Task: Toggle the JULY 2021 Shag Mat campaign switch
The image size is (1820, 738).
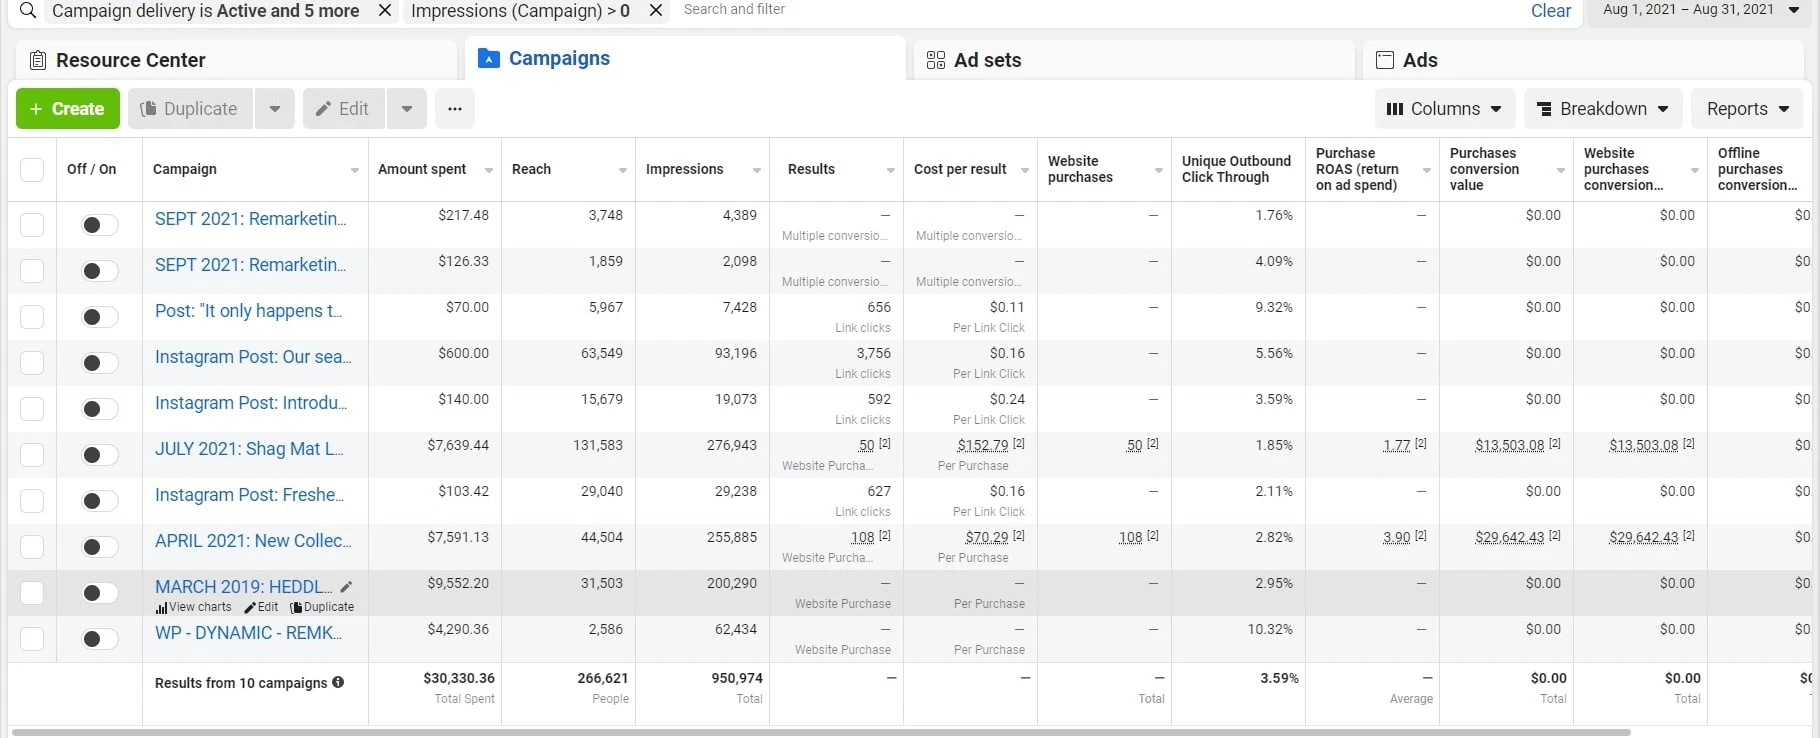Action: [x=99, y=455]
